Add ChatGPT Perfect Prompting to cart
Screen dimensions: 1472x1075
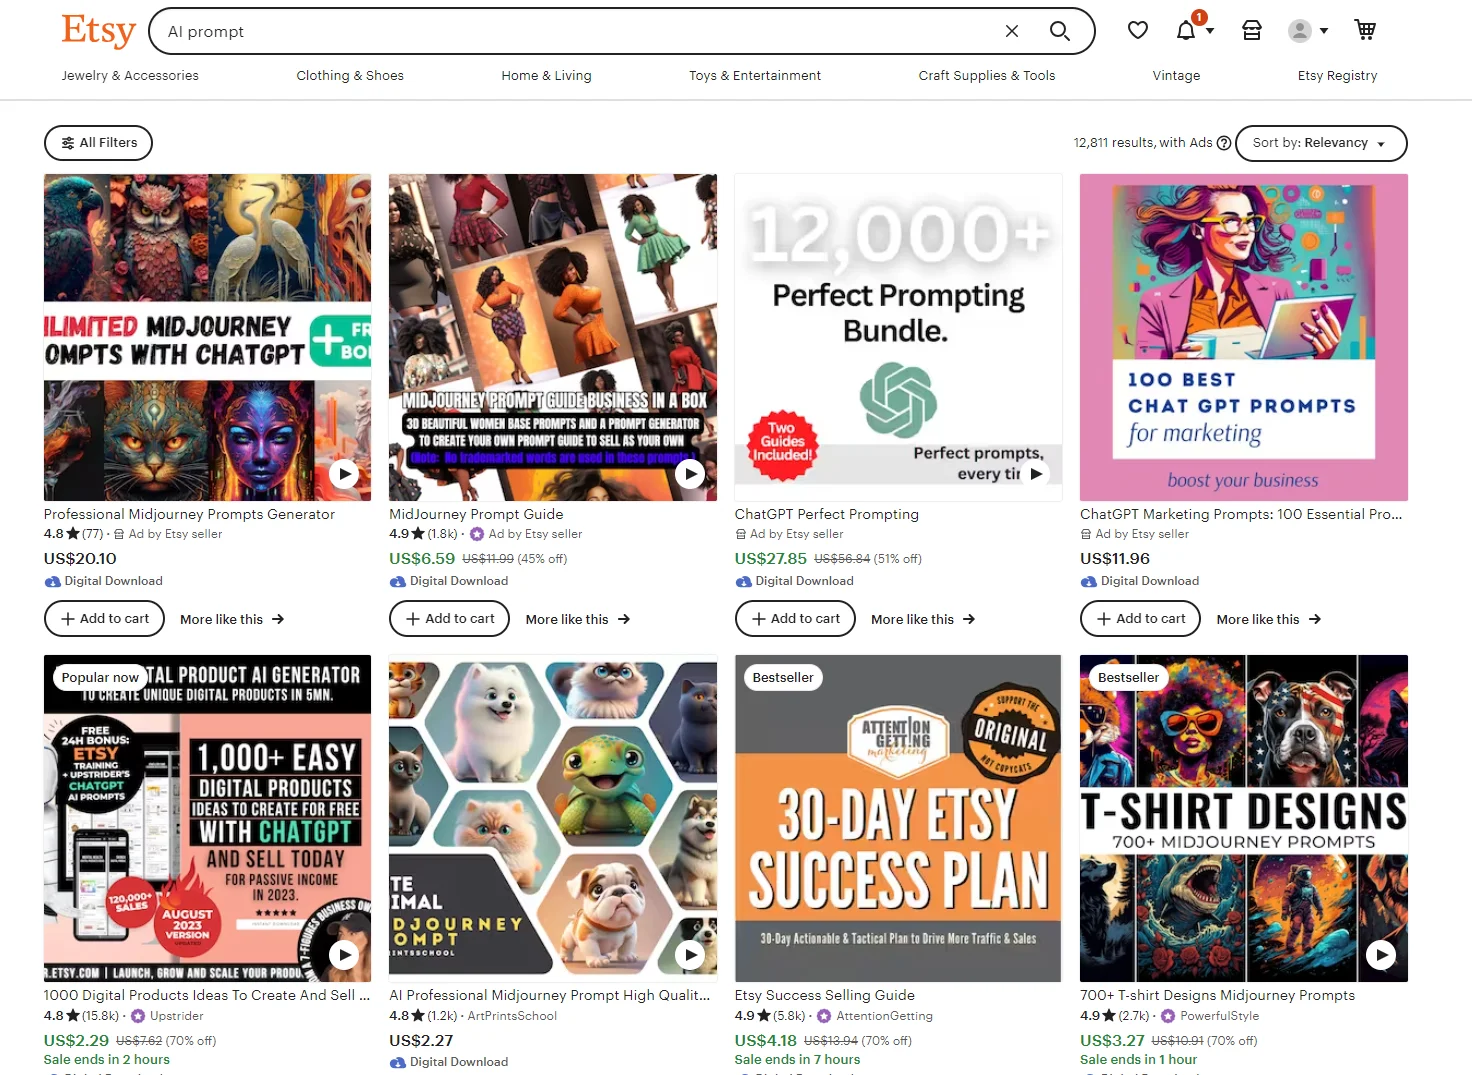pos(794,618)
